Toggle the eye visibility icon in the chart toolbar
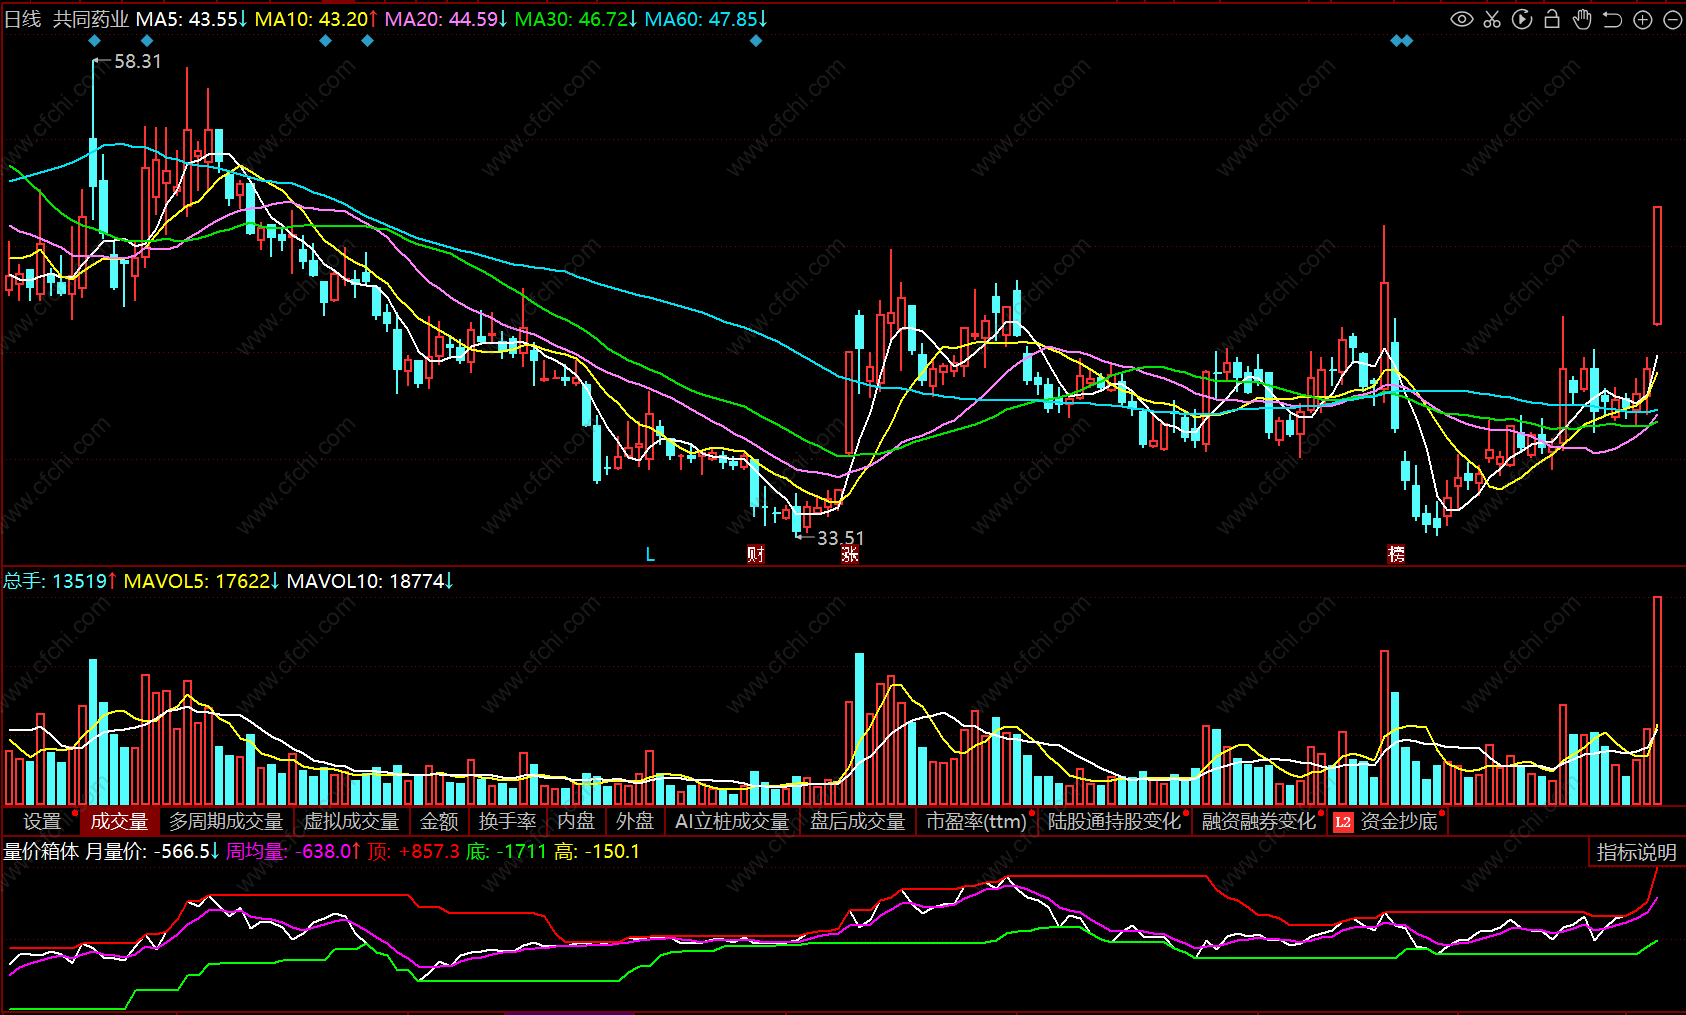 coord(1462,19)
